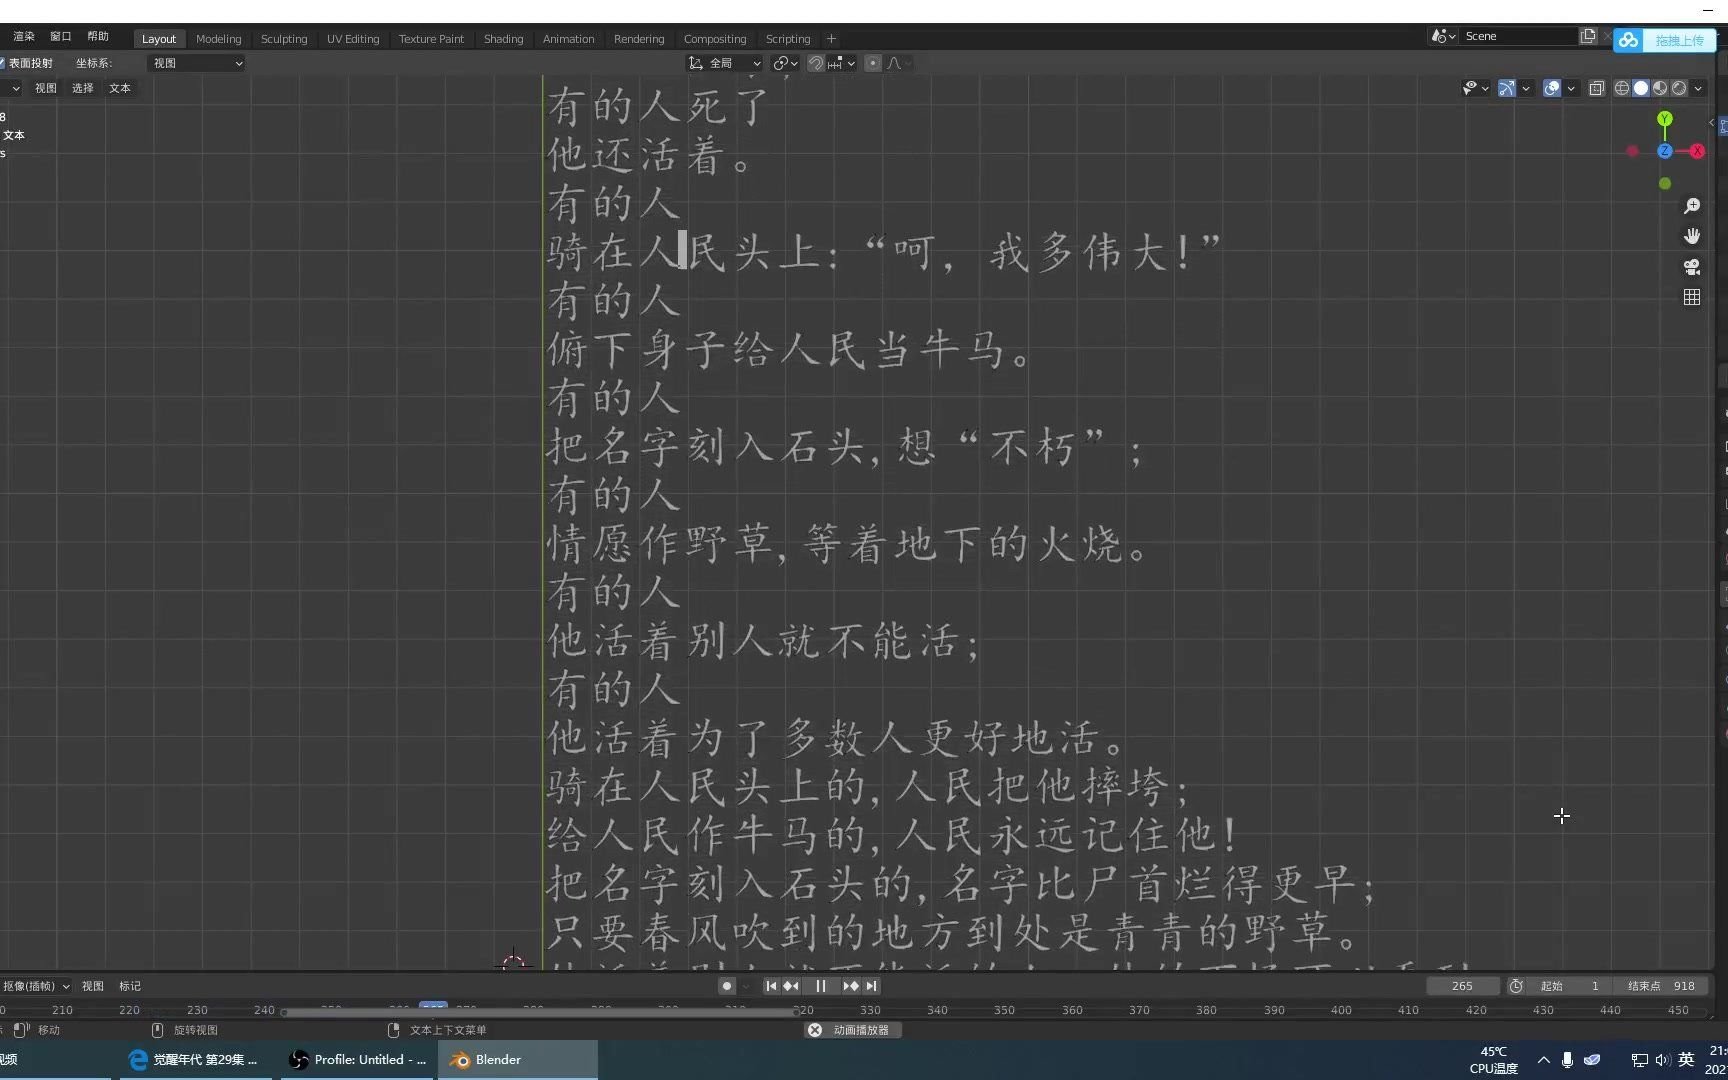Screen dimensions: 1728x1080
Task: Click the green Y axis on gizmo
Action: 1665,119
